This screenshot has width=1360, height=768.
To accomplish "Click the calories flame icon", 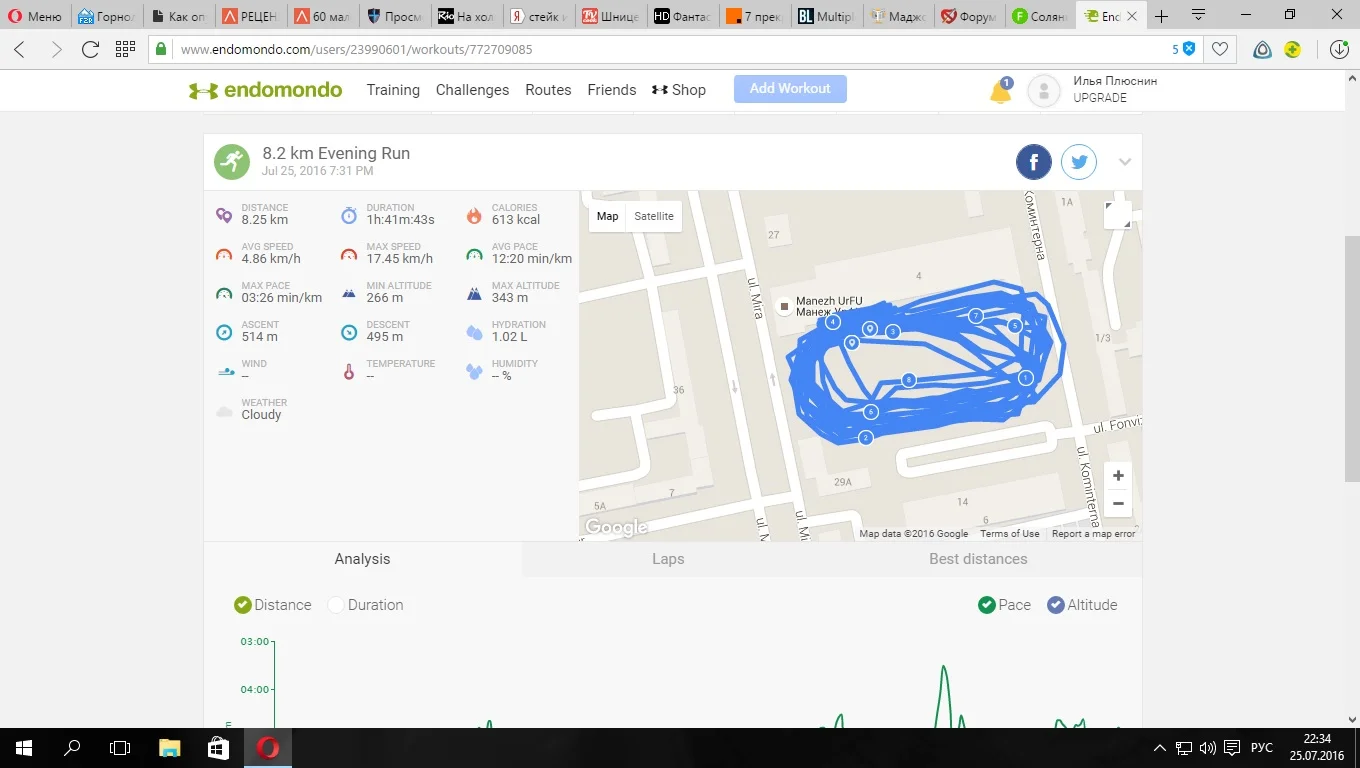I will (x=474, y=215).
